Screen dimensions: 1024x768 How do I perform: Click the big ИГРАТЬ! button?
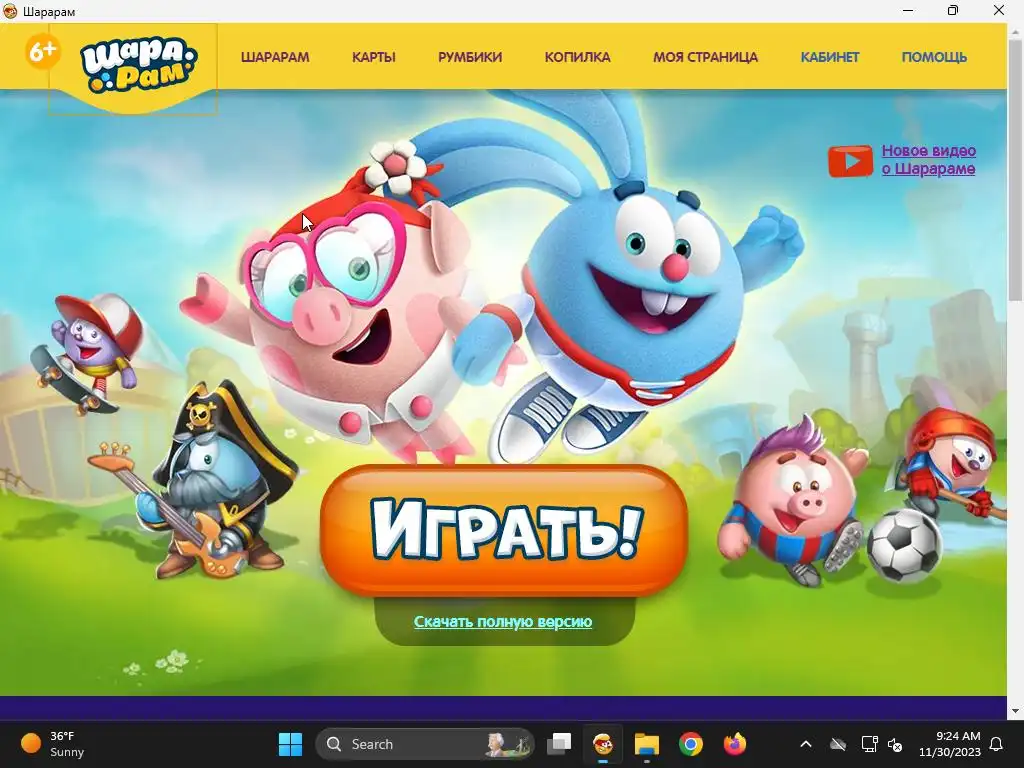coord(504,530)
